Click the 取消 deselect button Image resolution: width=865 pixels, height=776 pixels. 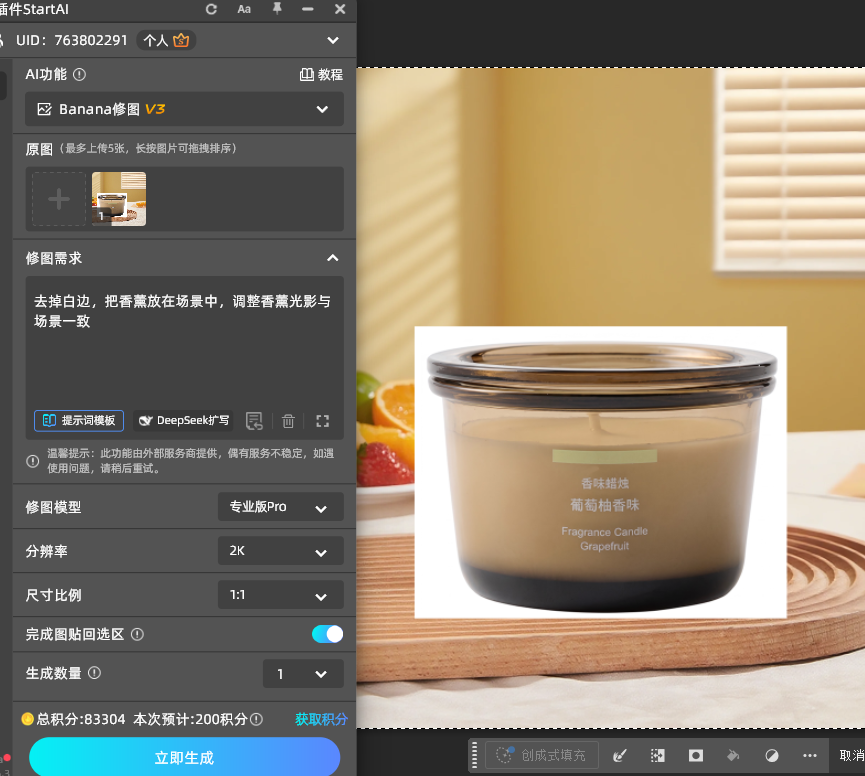[x=852, y=755]
